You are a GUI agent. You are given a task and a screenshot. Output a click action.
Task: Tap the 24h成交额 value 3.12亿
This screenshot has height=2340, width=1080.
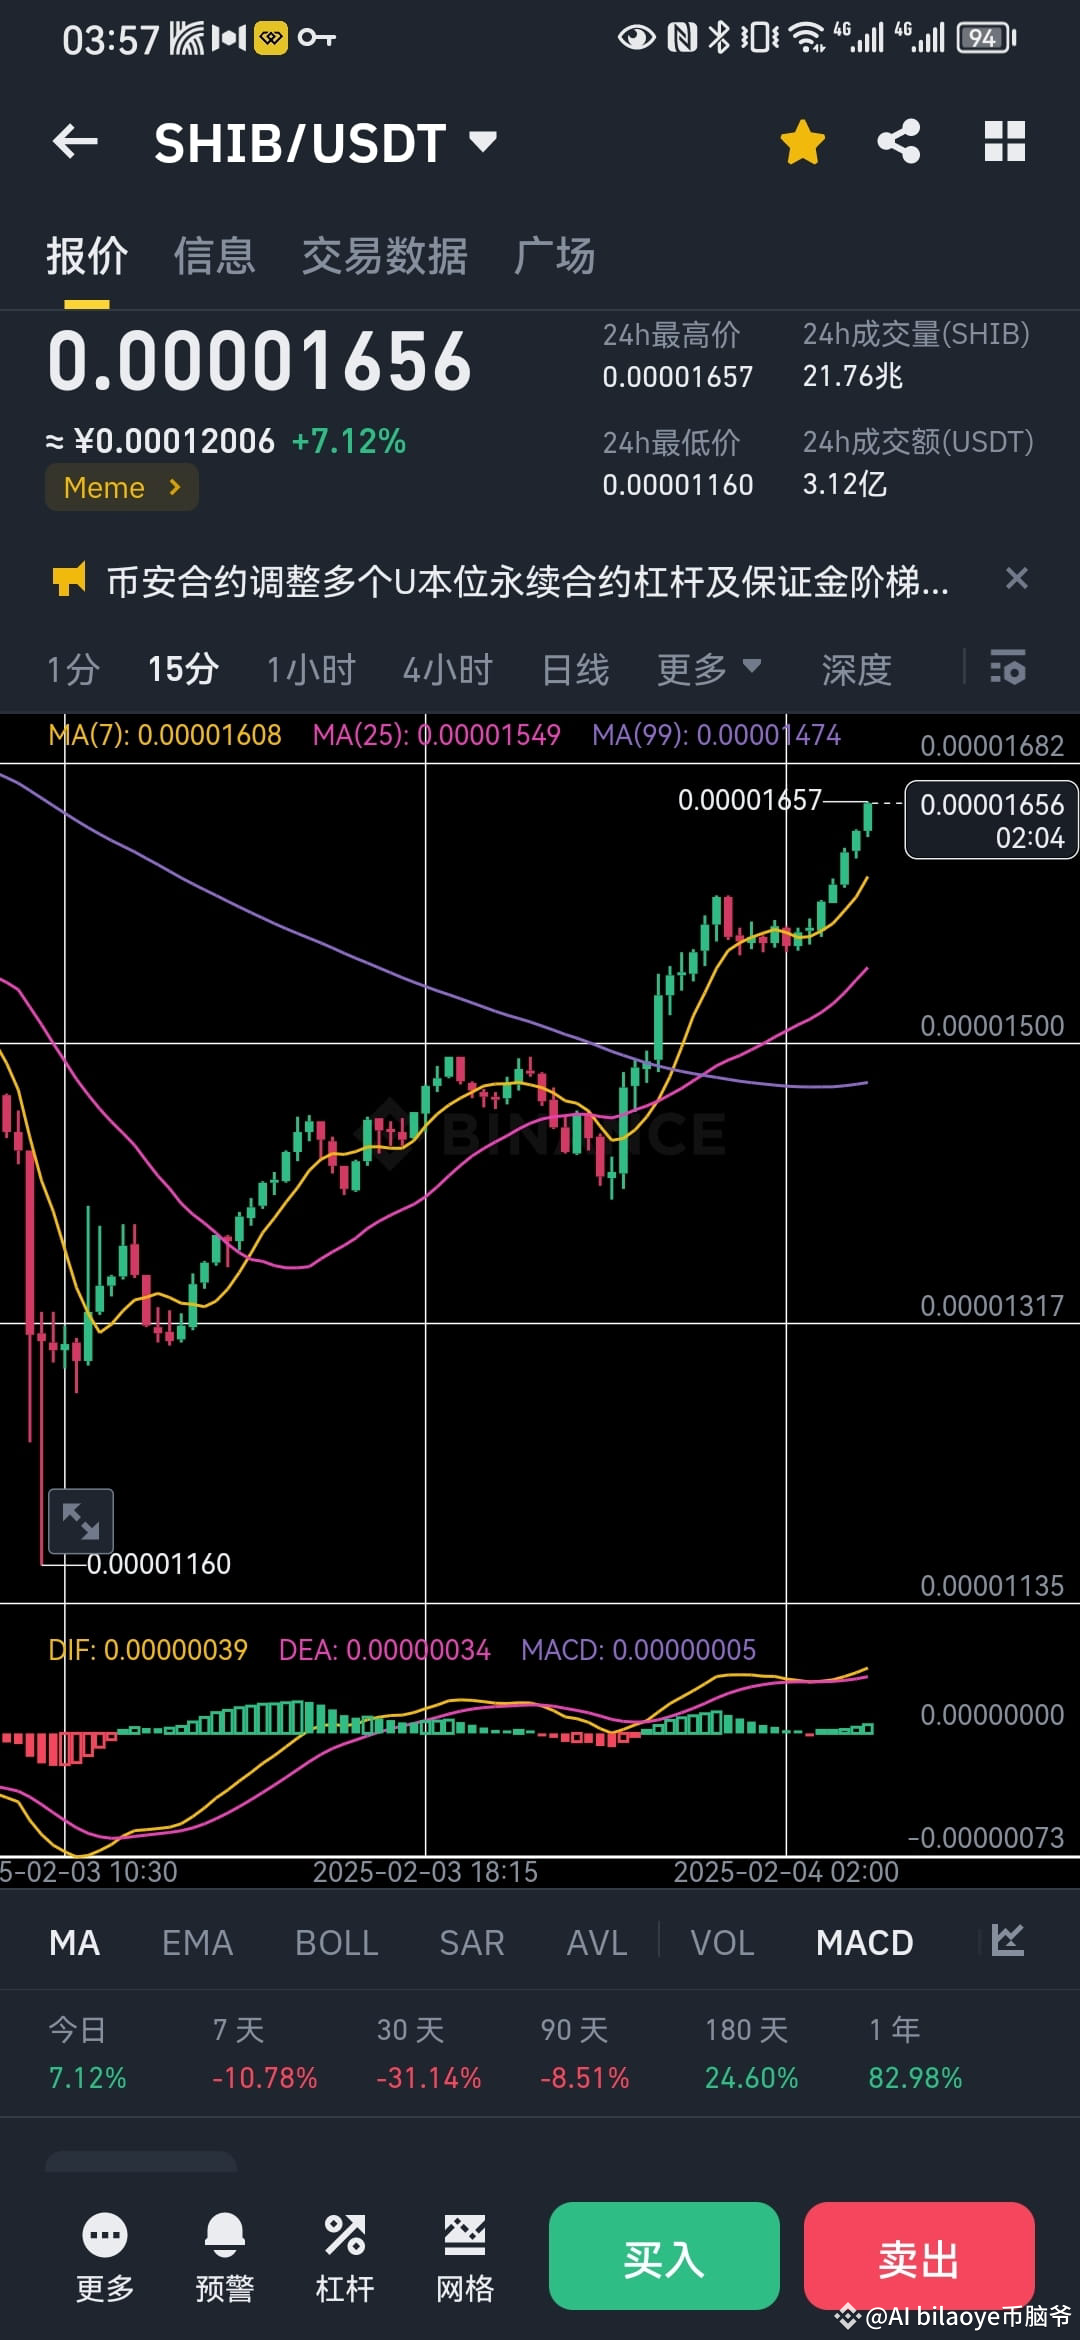[844, 484]
